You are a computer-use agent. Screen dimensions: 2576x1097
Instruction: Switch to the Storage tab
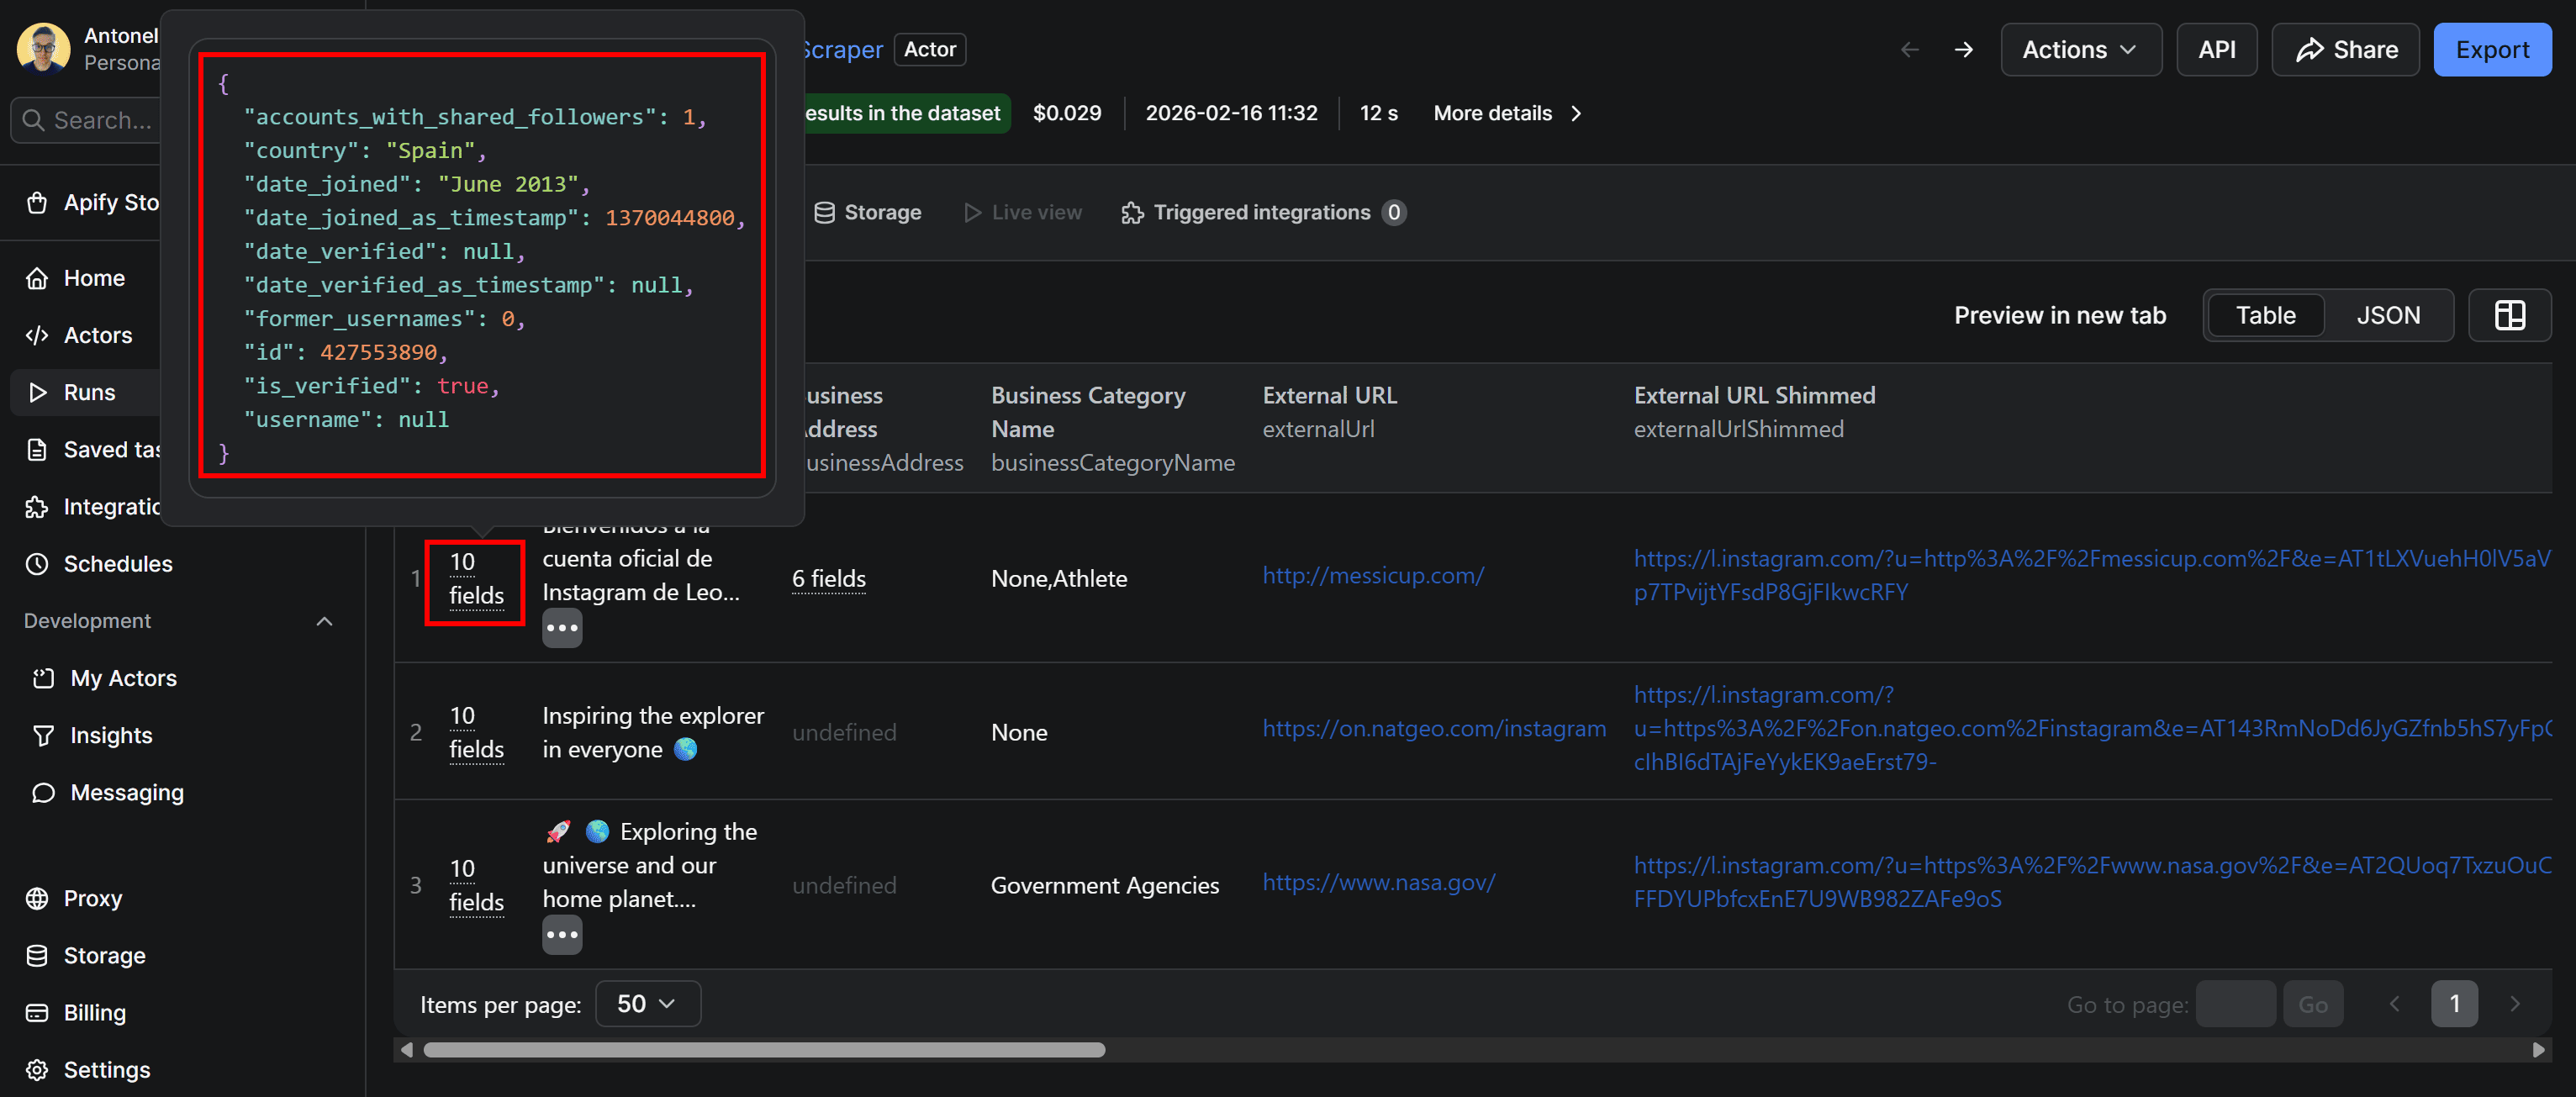[867, 212]
